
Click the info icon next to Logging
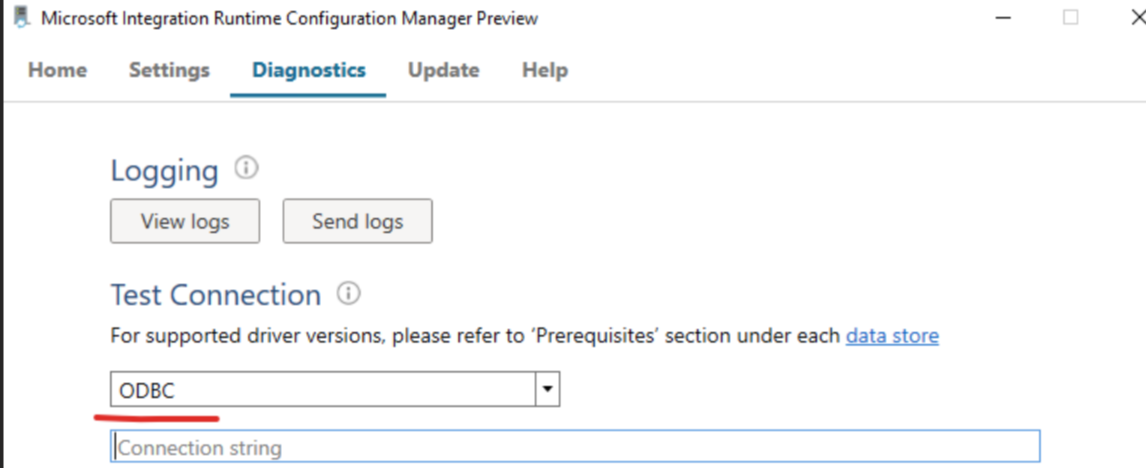tap(246, 169)
